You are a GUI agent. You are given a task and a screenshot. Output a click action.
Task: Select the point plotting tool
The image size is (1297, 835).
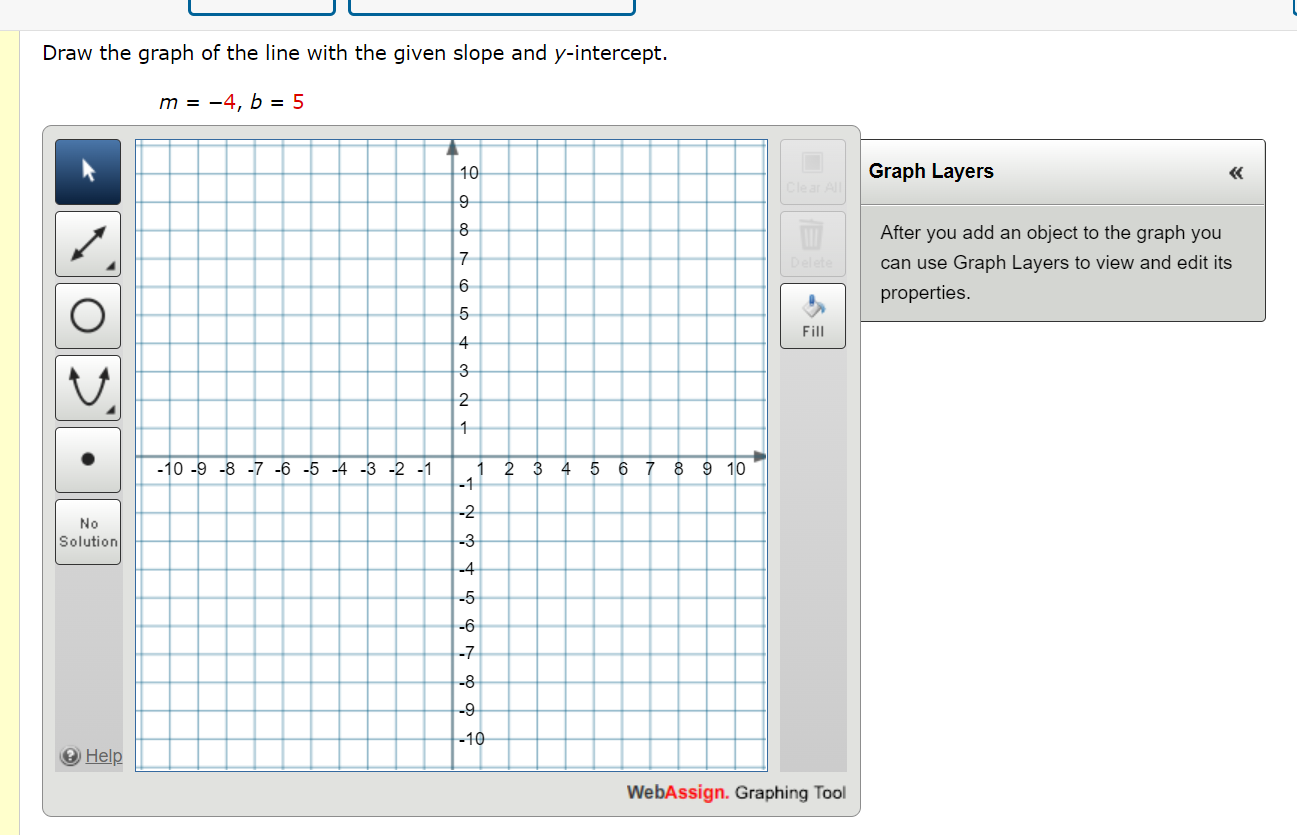[87, 459]
